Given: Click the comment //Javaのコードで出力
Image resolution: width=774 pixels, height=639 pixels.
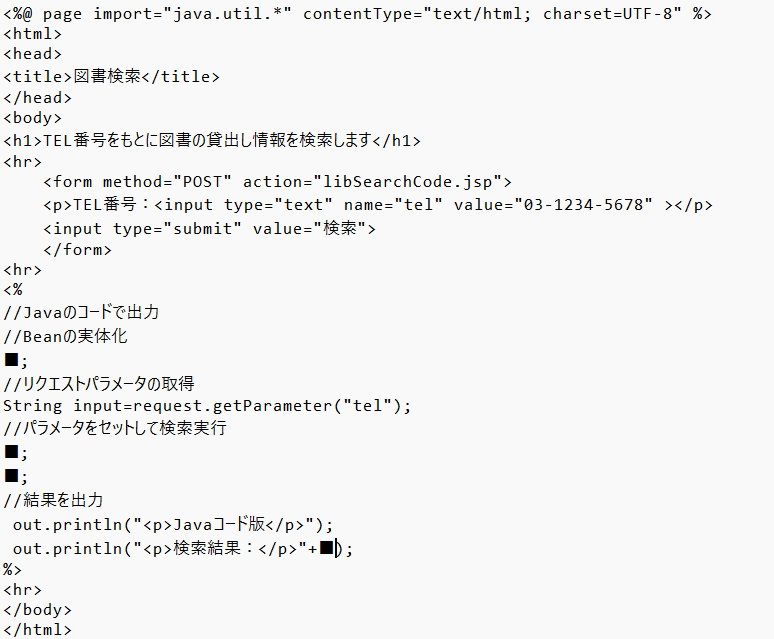Looking at the screenshot, I should tap(81, 312).
